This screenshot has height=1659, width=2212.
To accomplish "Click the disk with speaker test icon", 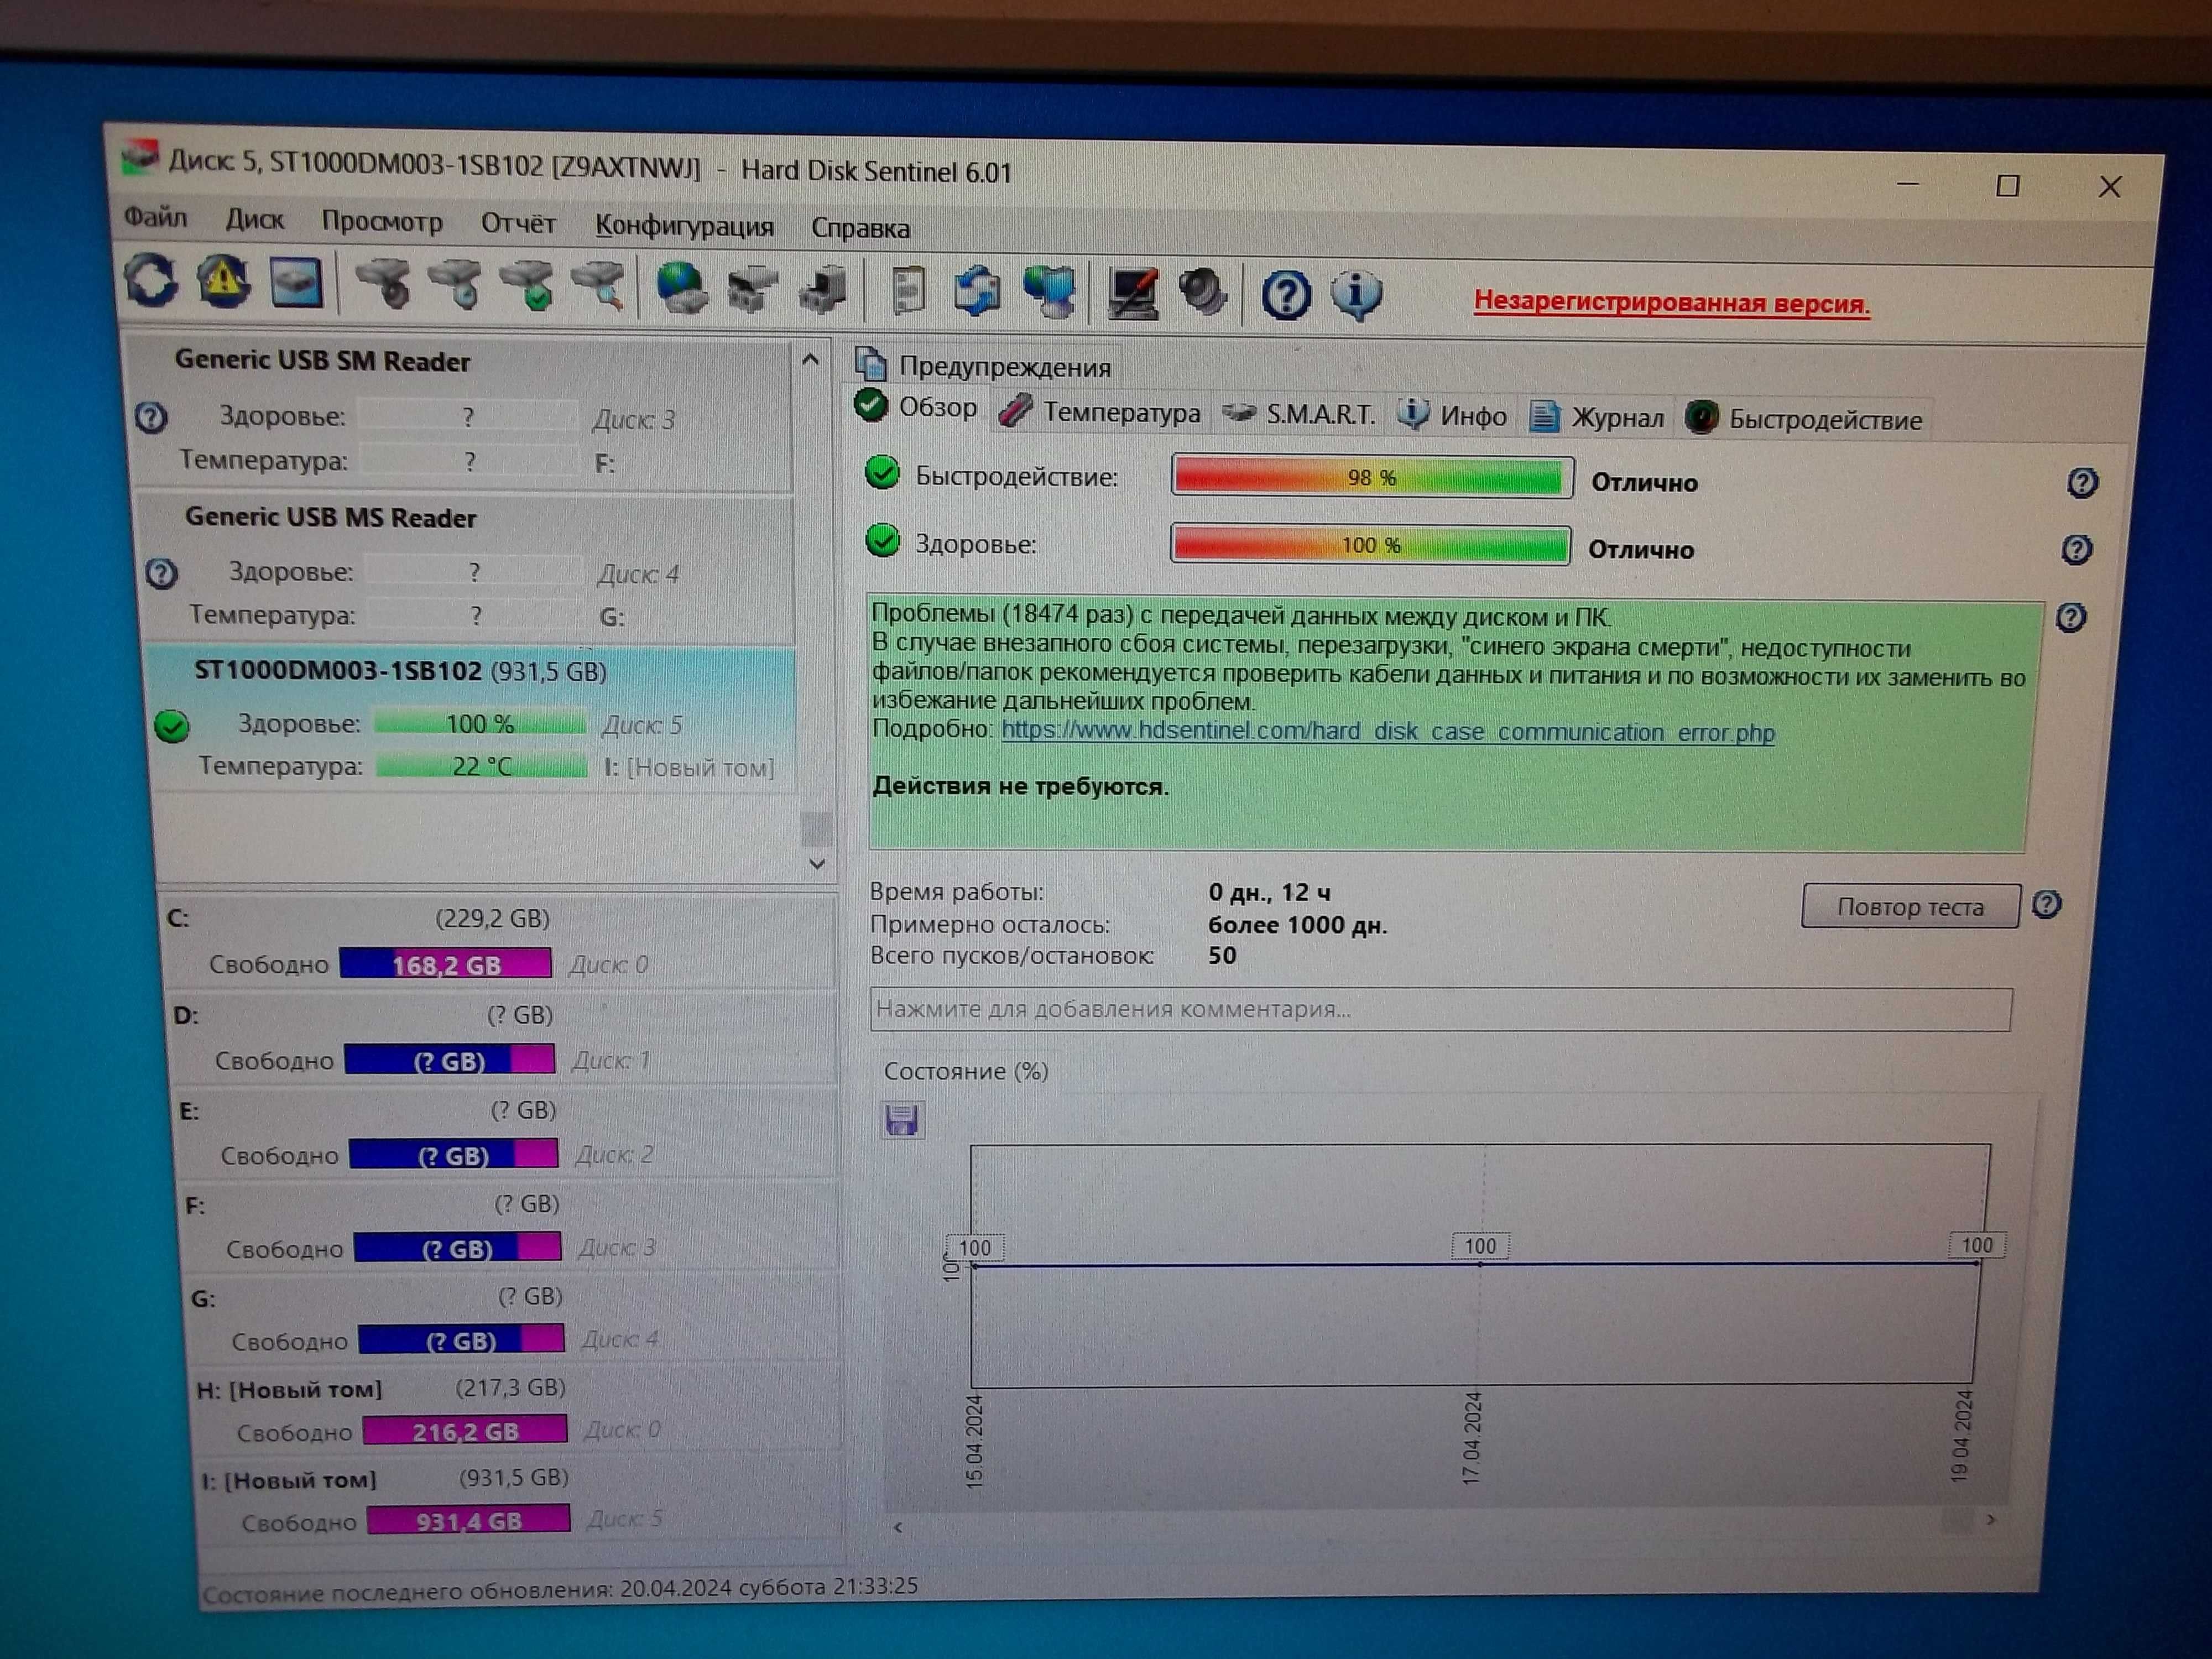I will 384,284.
